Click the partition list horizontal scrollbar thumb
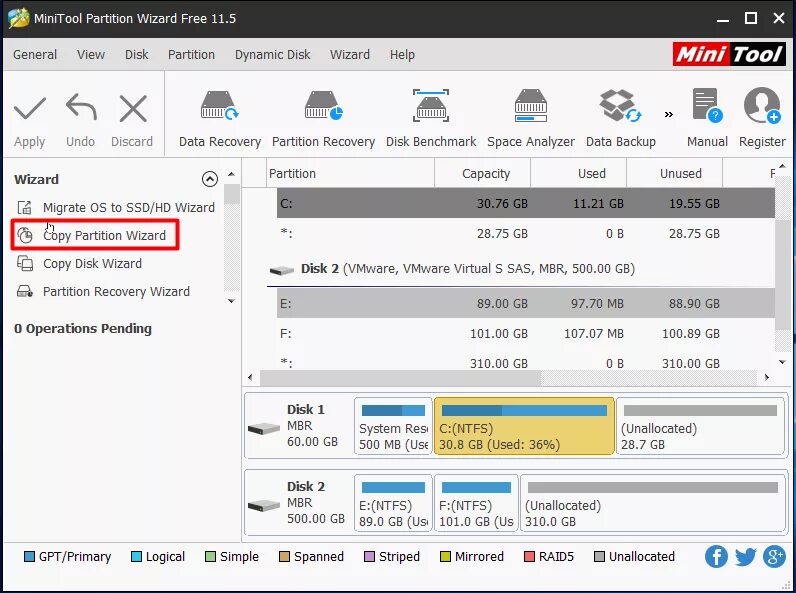 pos(400,377)
